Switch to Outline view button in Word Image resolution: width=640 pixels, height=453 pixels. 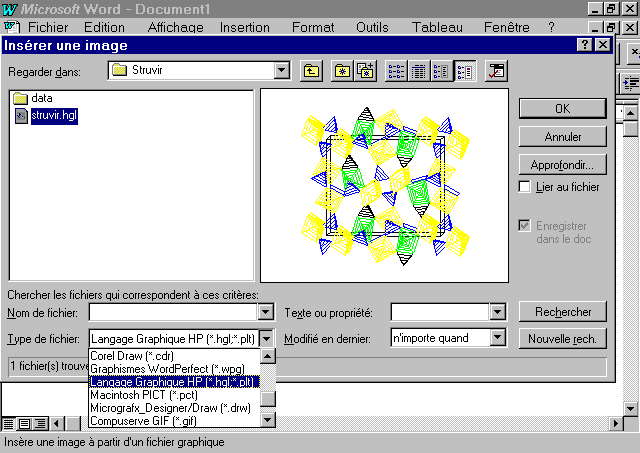click(x=40, y=424)
